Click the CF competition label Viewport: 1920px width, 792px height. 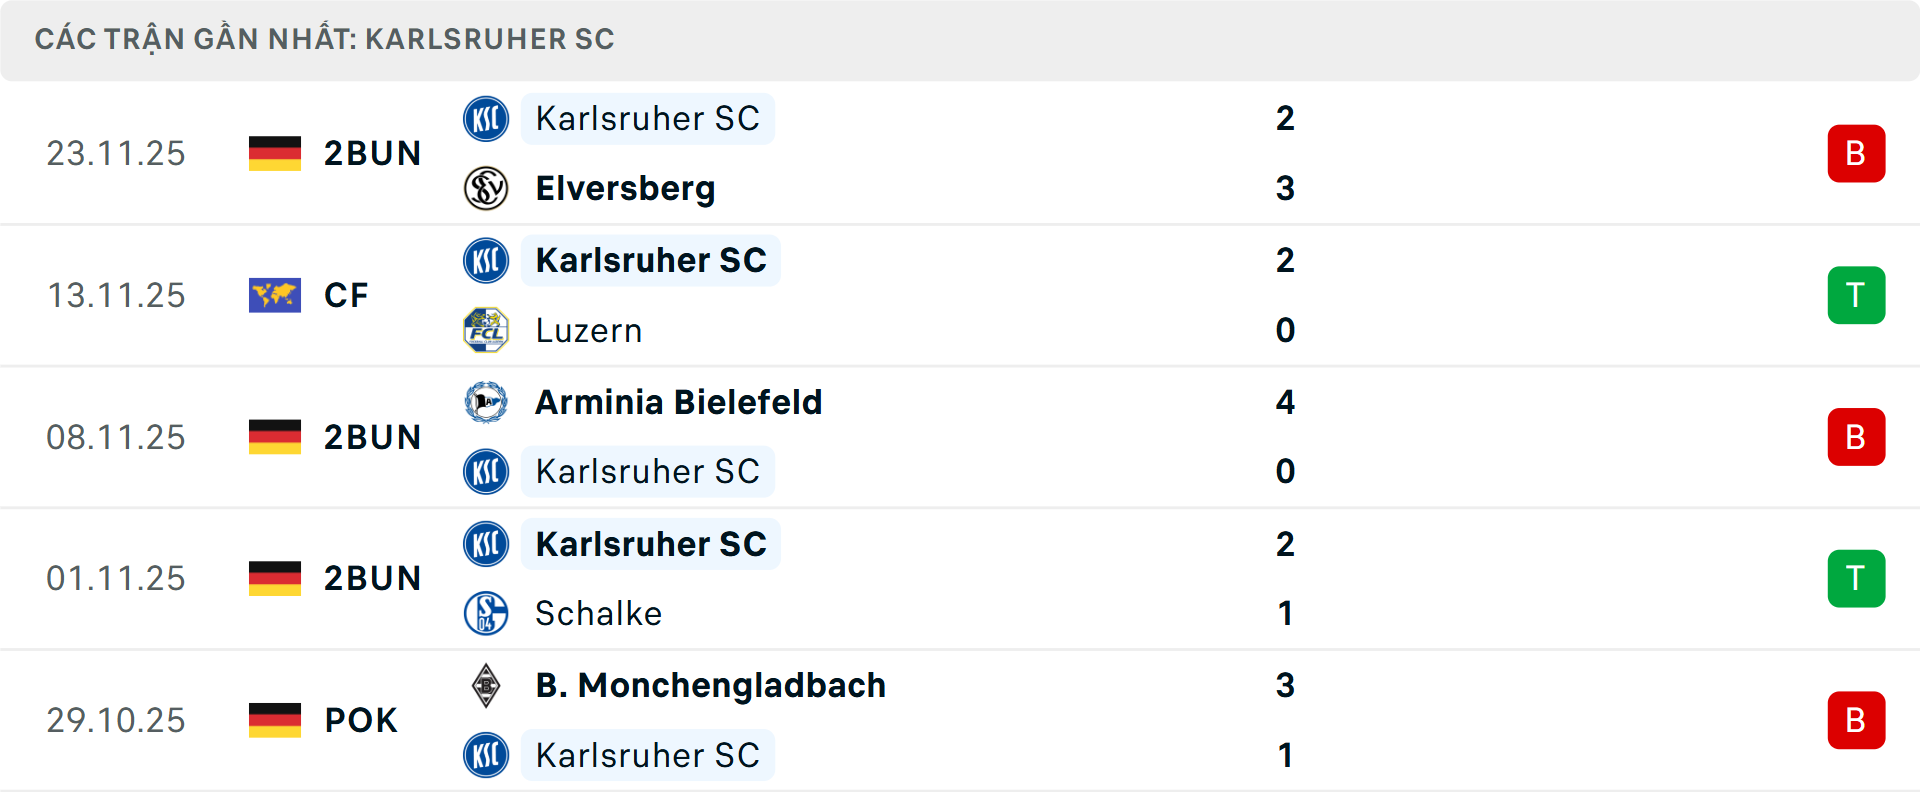[346, 295]
